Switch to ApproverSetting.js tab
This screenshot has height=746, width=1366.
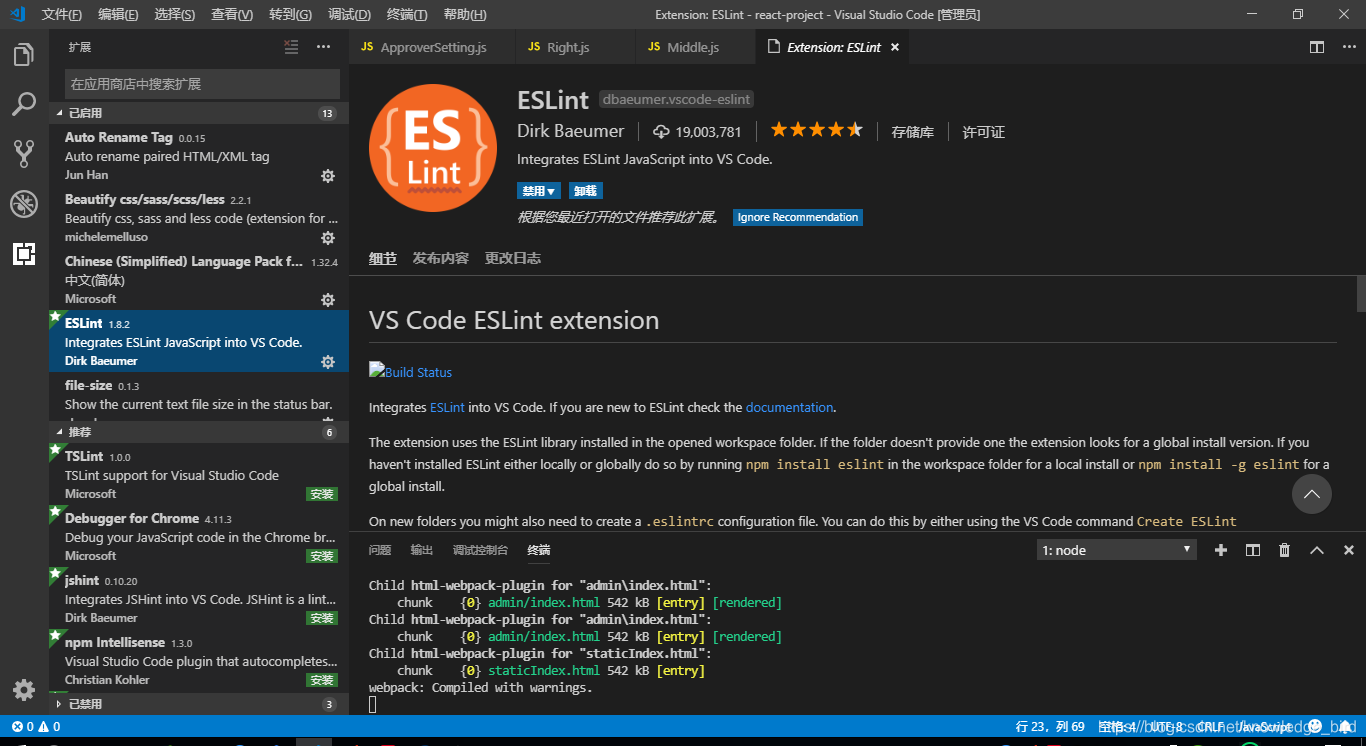432,47
